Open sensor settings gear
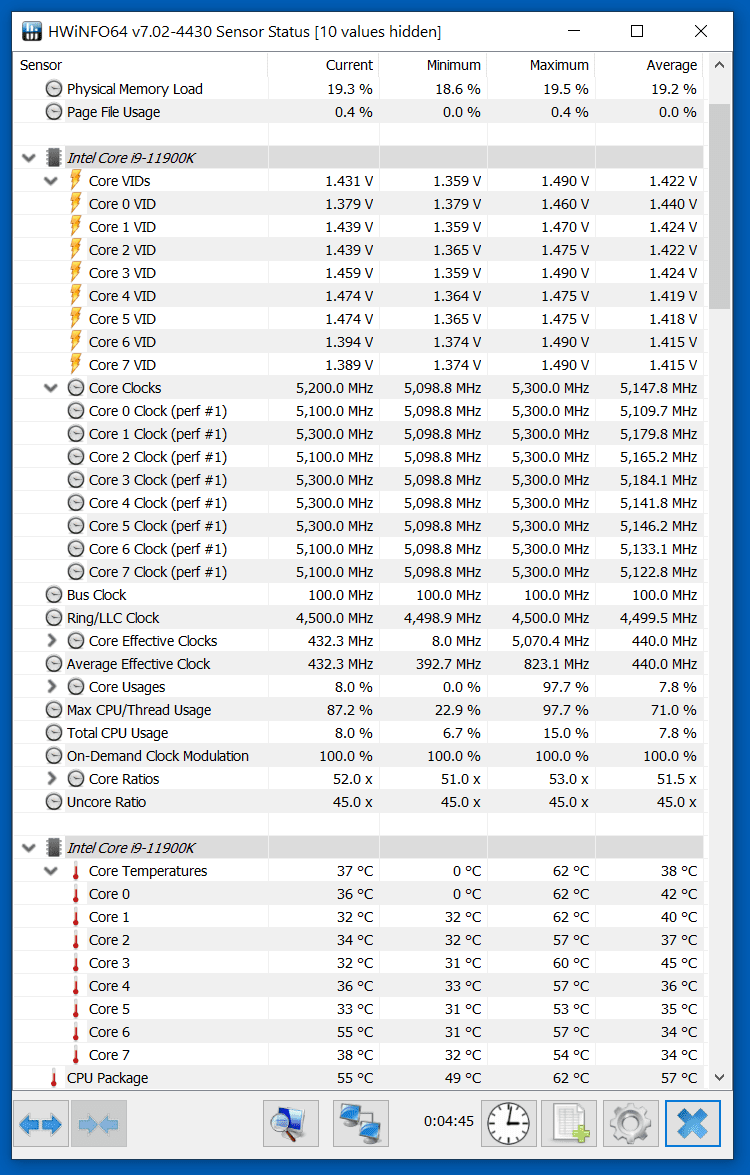The height and width of the screenshot is (1175, 750). click(x=631, y=1124)
